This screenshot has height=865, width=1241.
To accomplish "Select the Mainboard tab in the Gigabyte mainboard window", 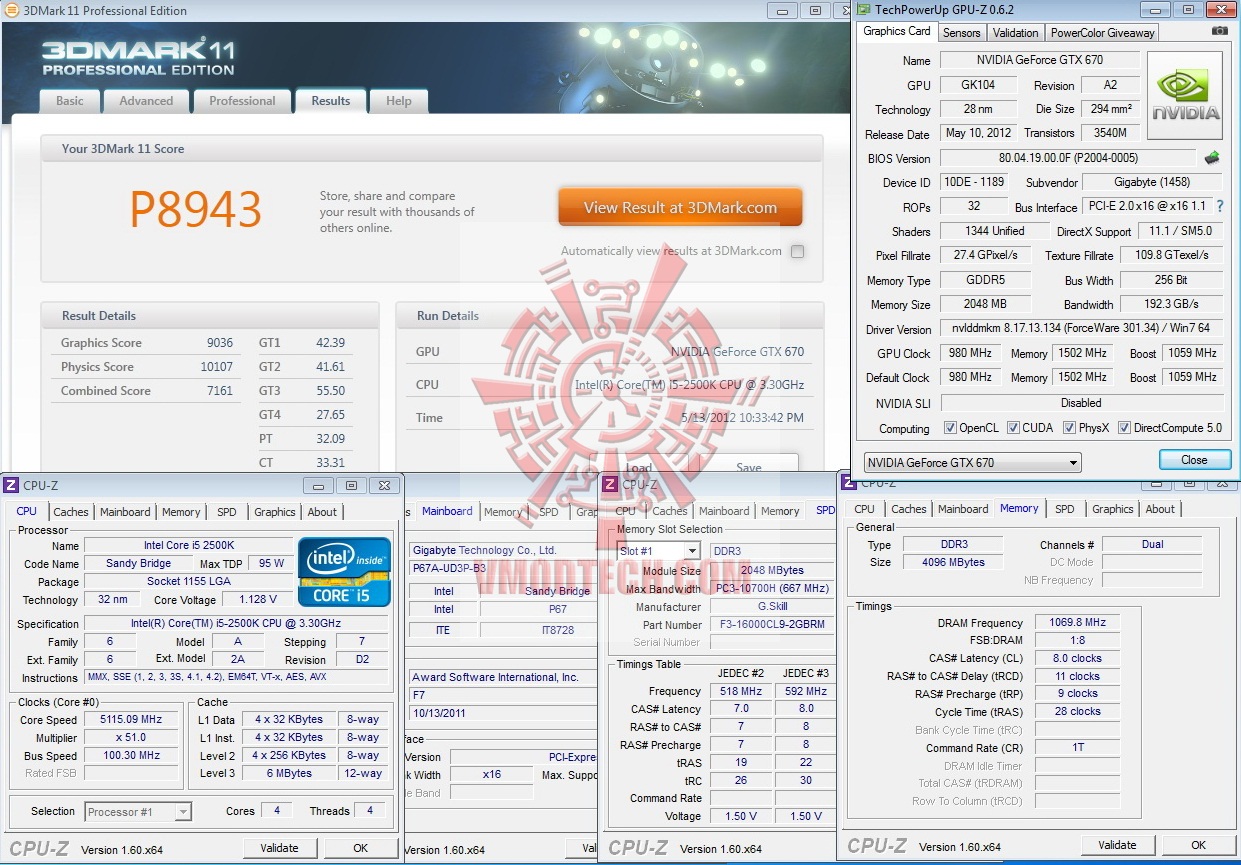I will click(447, 511).
